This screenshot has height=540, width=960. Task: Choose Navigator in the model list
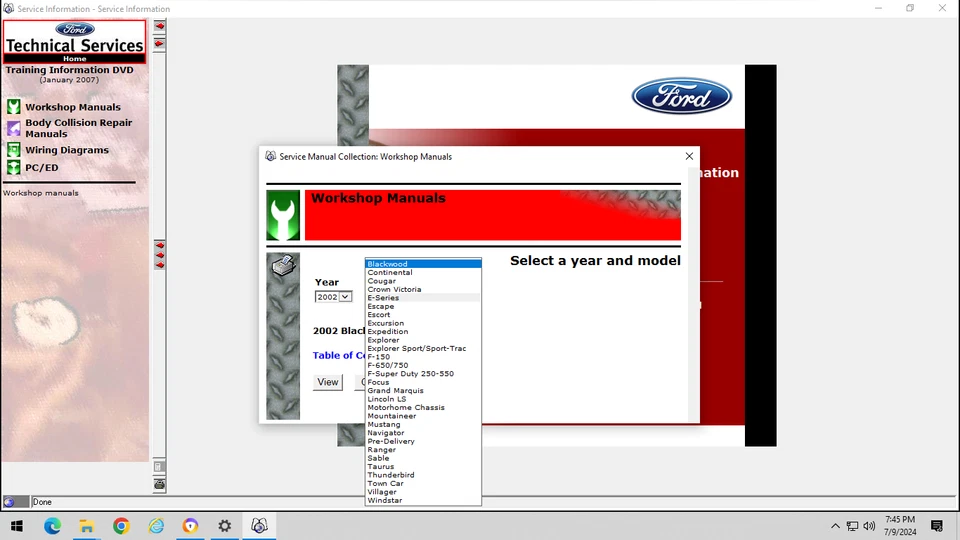(423, 433)
